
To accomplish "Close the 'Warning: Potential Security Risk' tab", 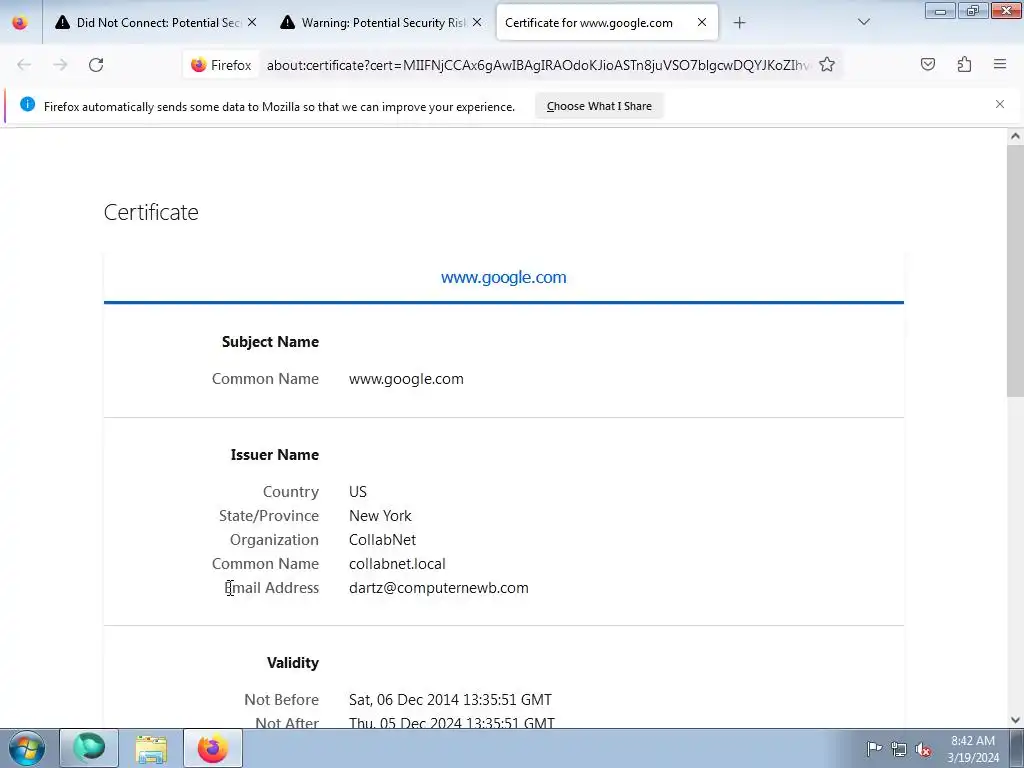I will coord(477,22).
